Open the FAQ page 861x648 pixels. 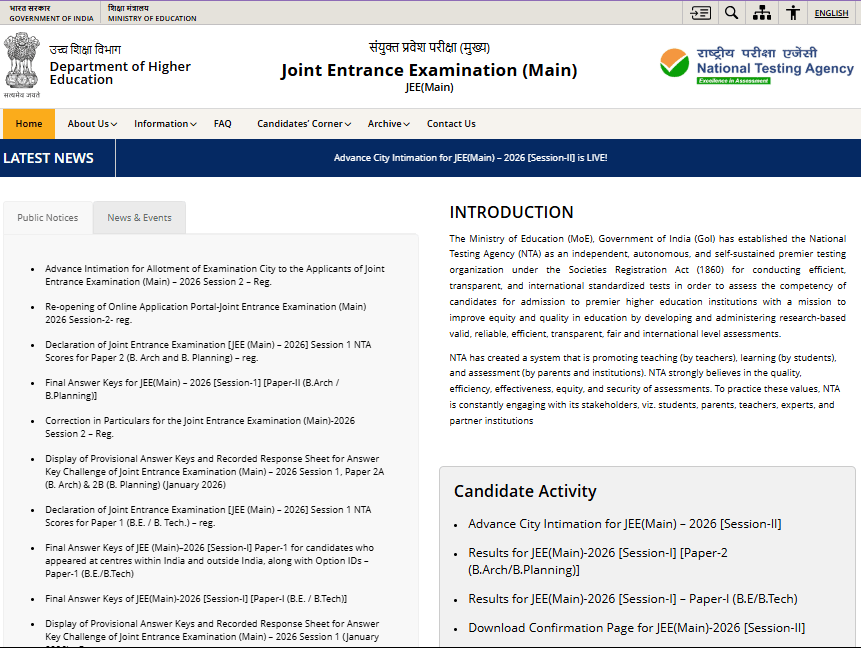pos(222,123)
